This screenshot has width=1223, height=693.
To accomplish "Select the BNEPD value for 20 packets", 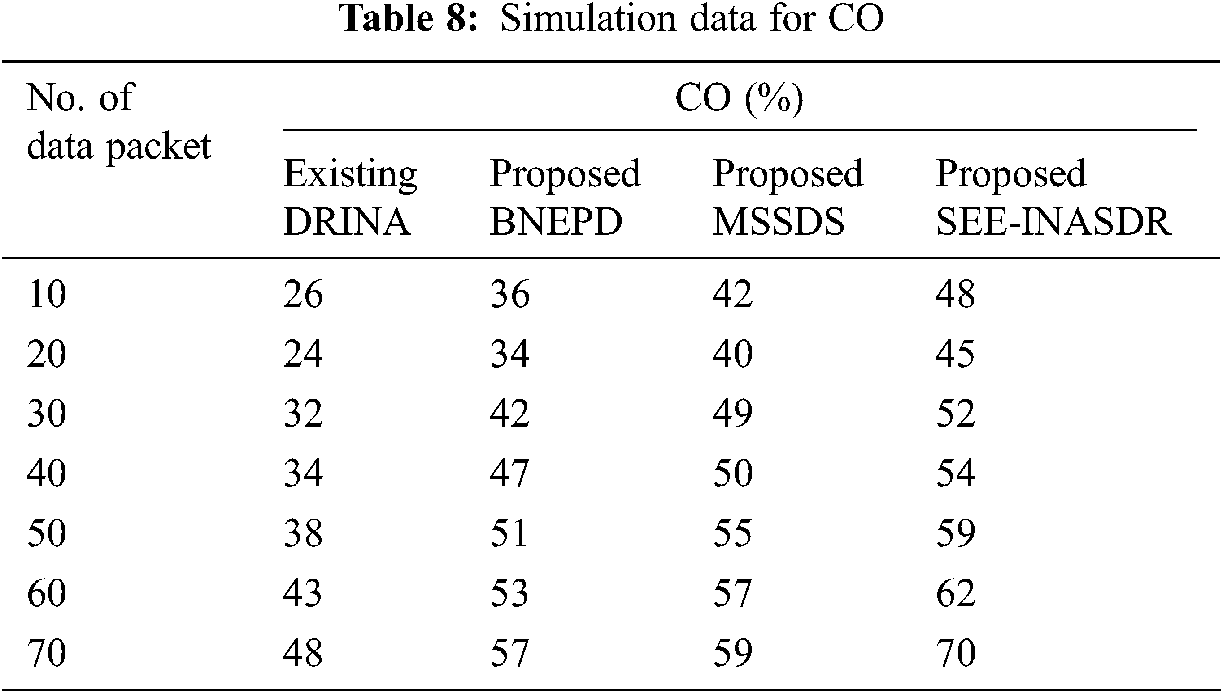I will (x=509, y=356).
